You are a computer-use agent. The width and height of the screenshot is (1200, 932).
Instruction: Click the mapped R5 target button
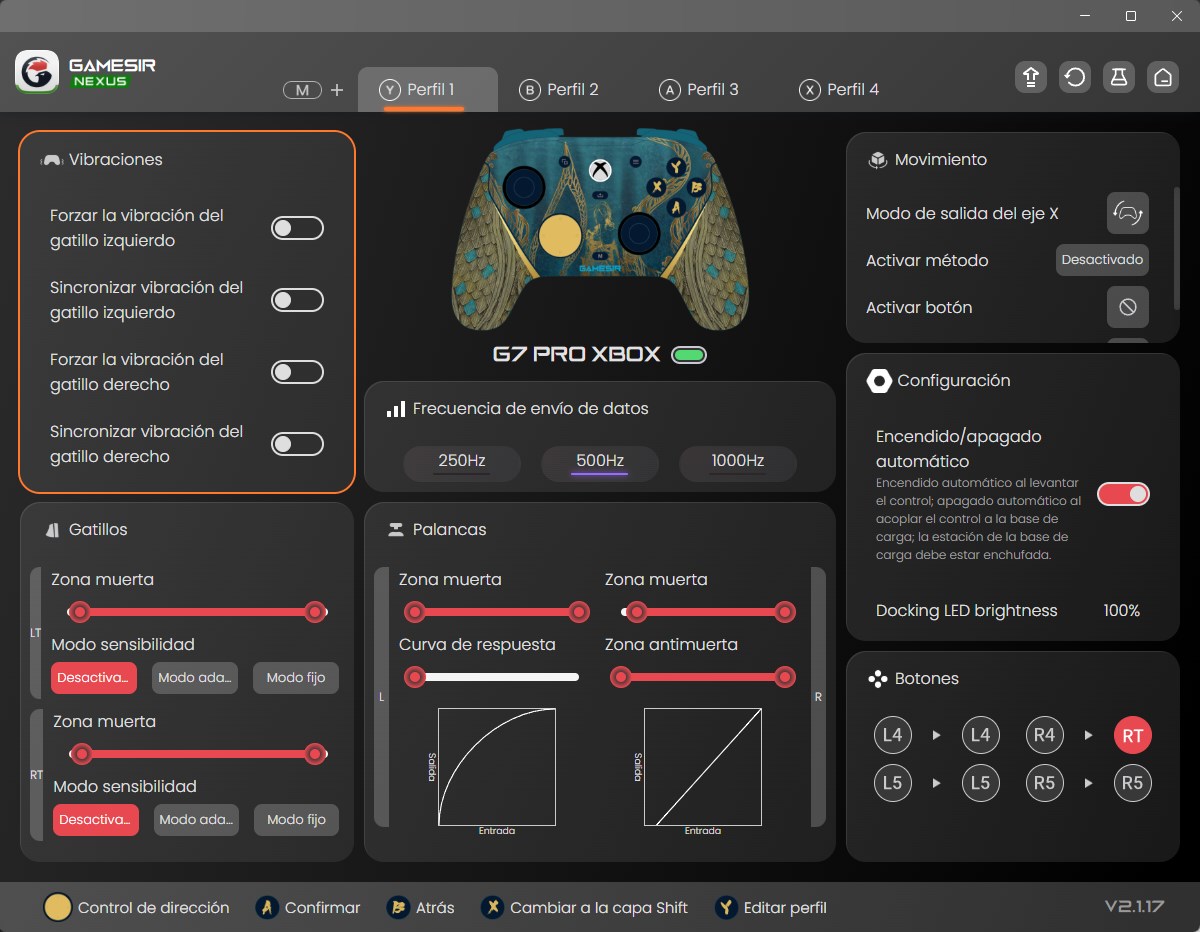tap(1133, 783)
